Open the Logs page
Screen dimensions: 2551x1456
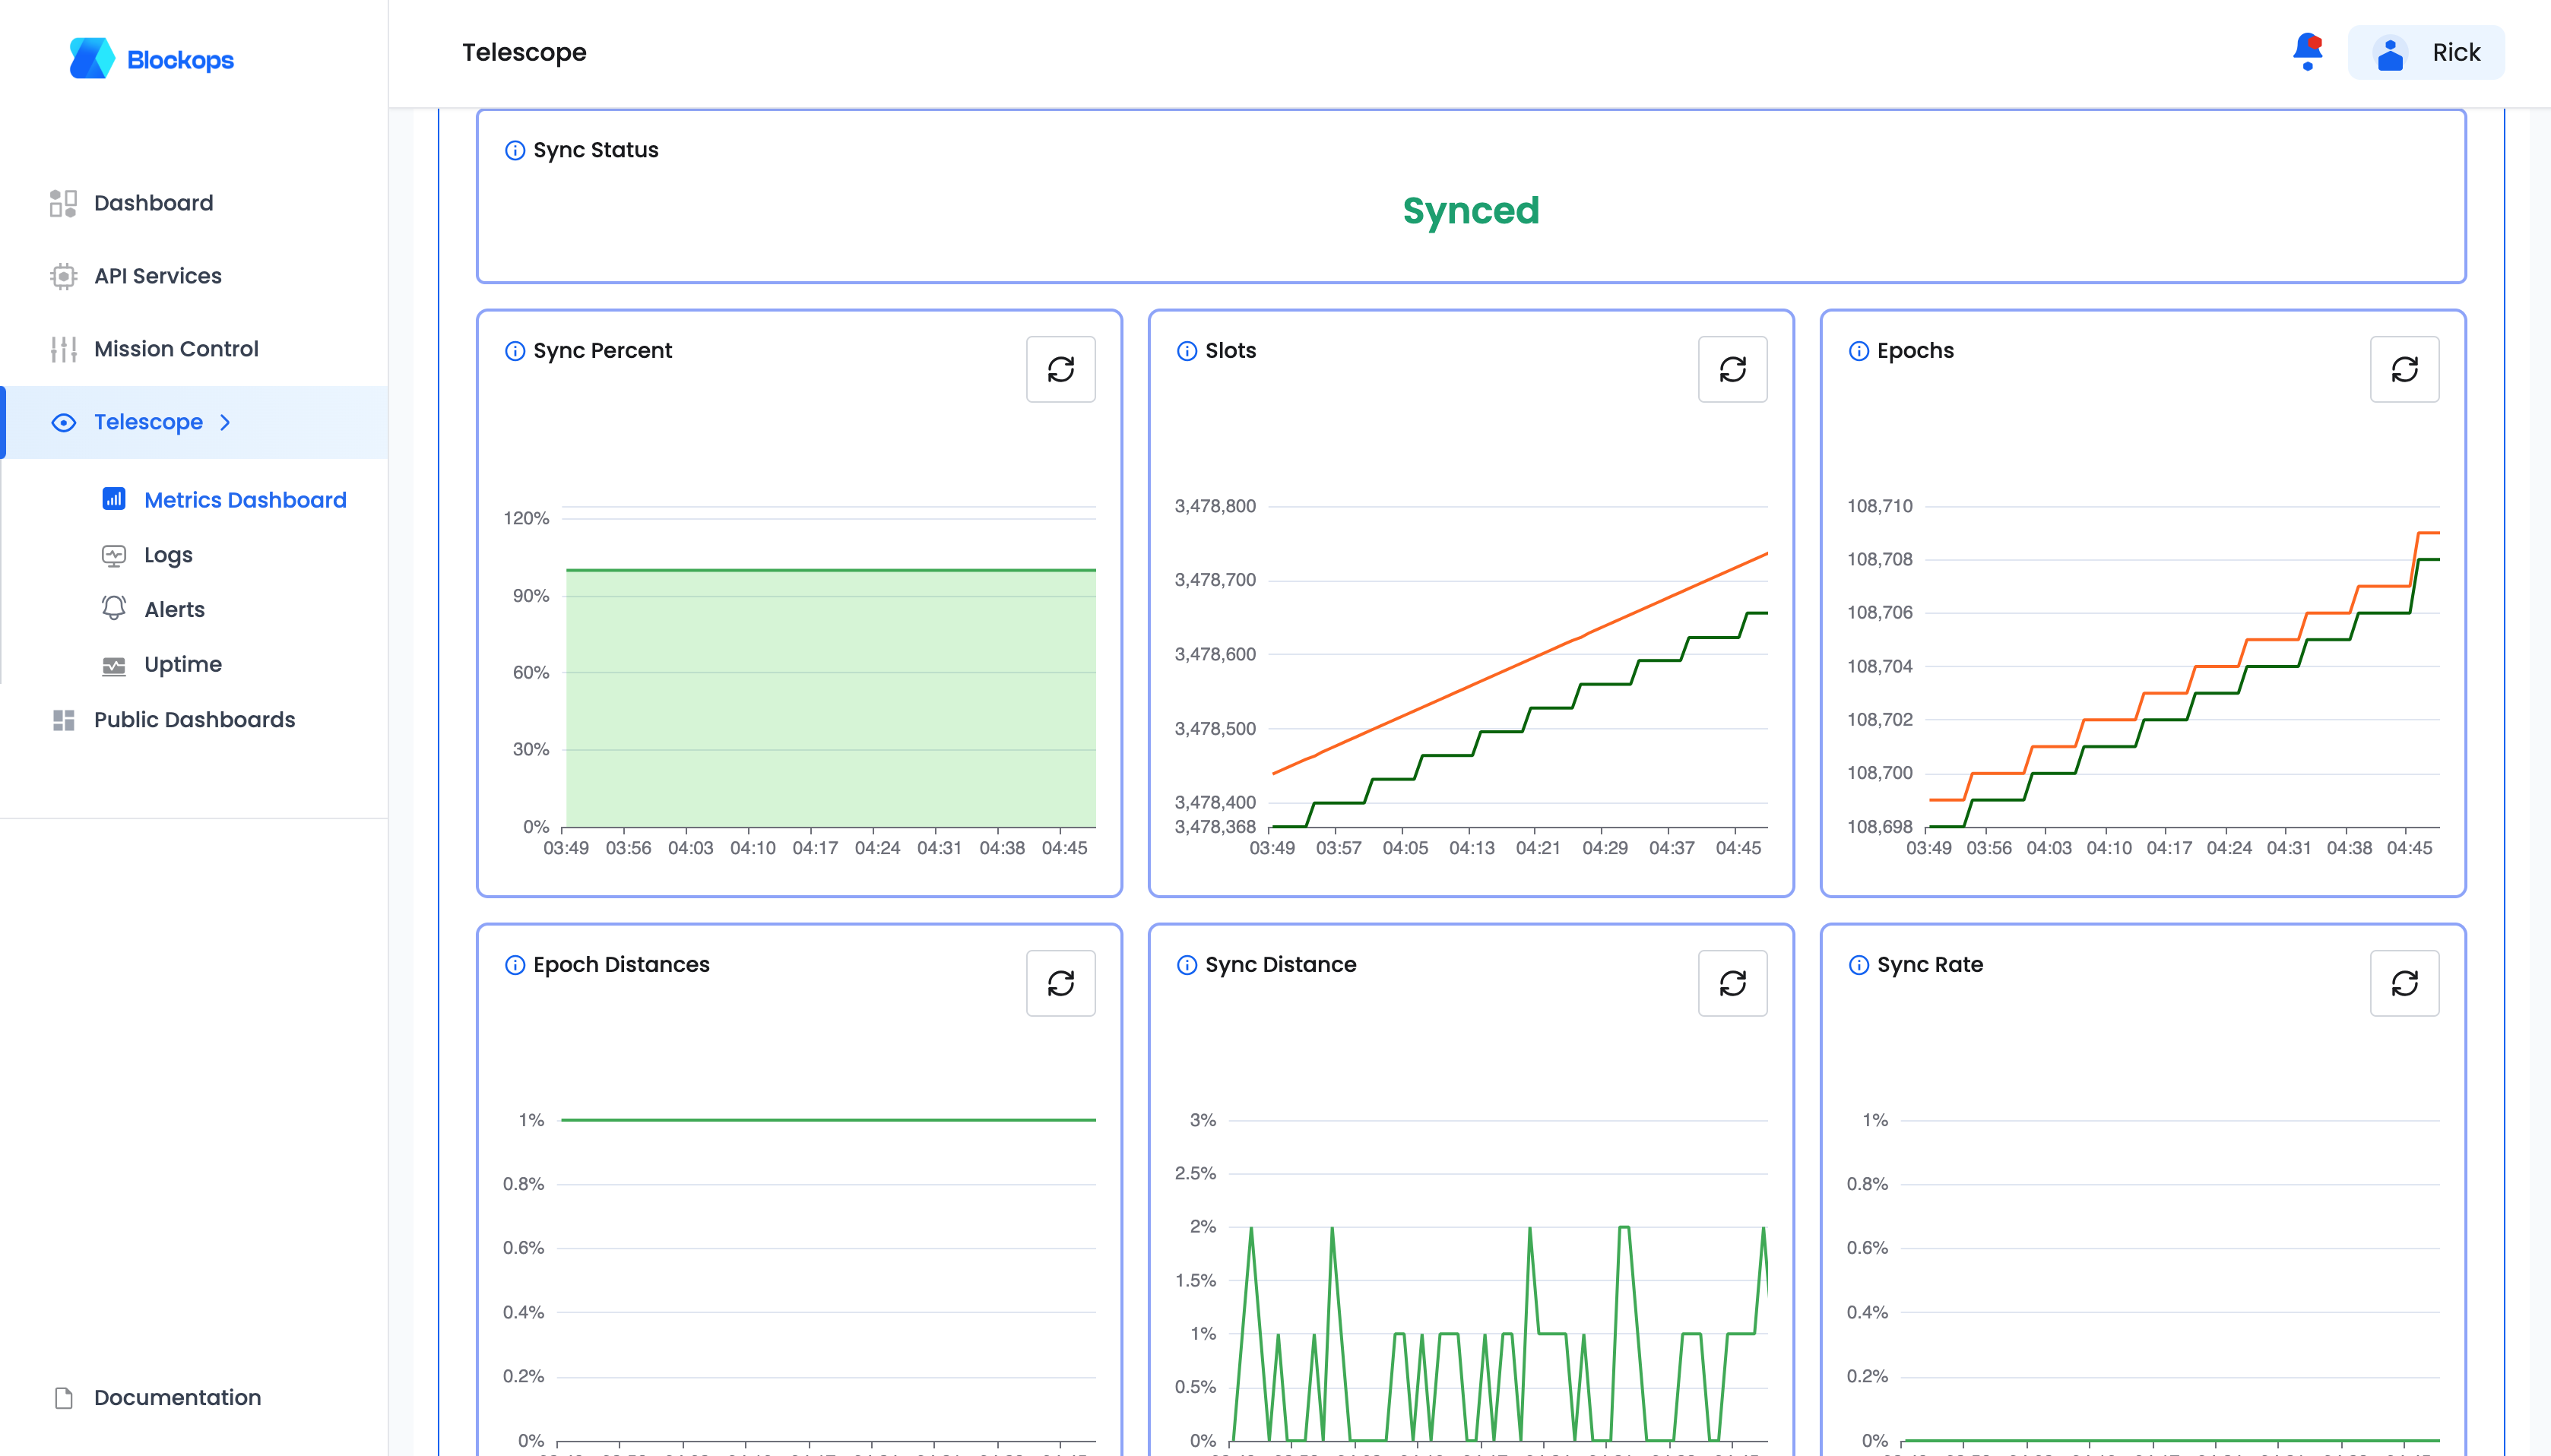click(168, 555)
